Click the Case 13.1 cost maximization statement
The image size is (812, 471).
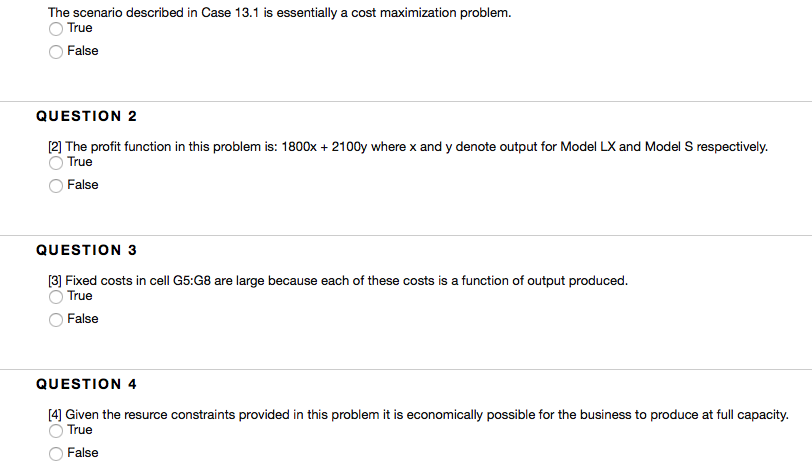pyautogui.click(x=280, y=13)
